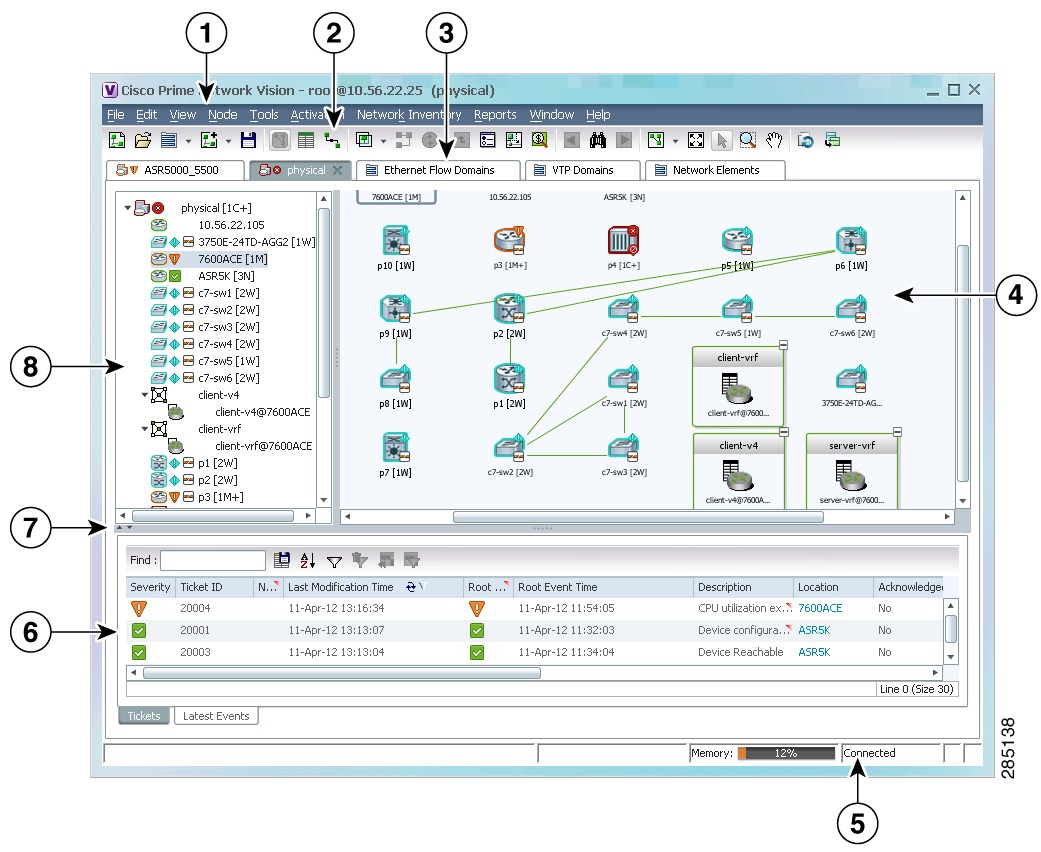1041x852 pixels.
Task: Switch to the Ethernet Flow Domains tab
Action: click(438, 170)
